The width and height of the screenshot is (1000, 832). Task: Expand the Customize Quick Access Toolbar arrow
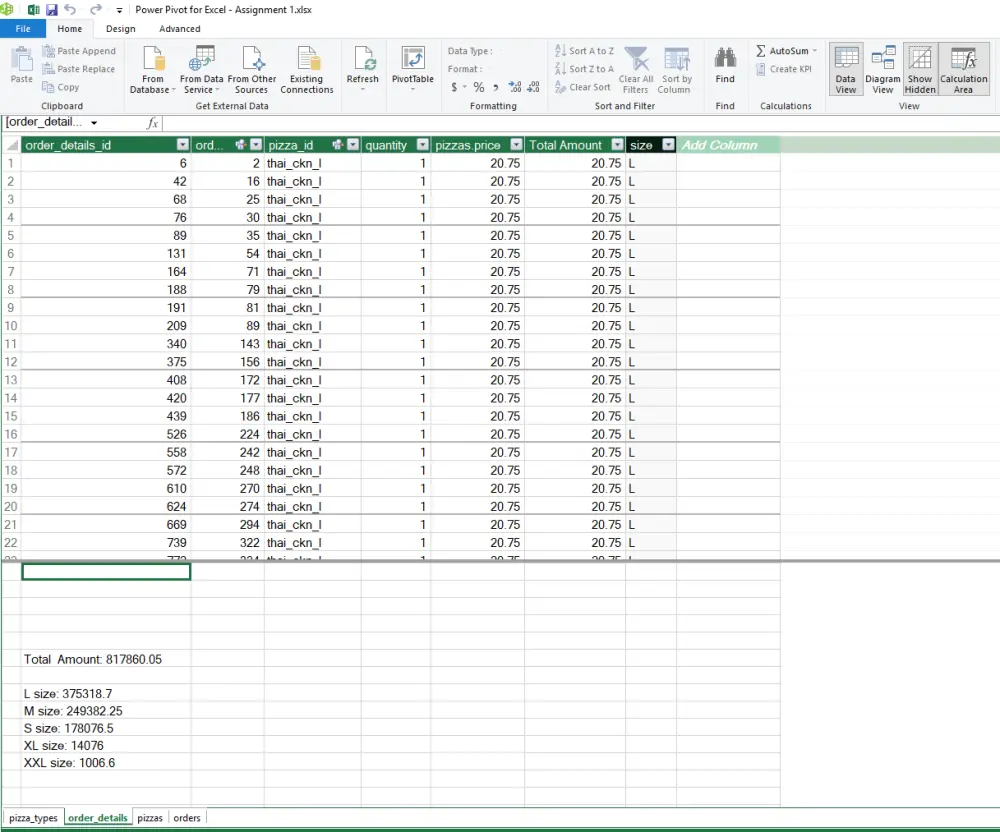point(119,10)
